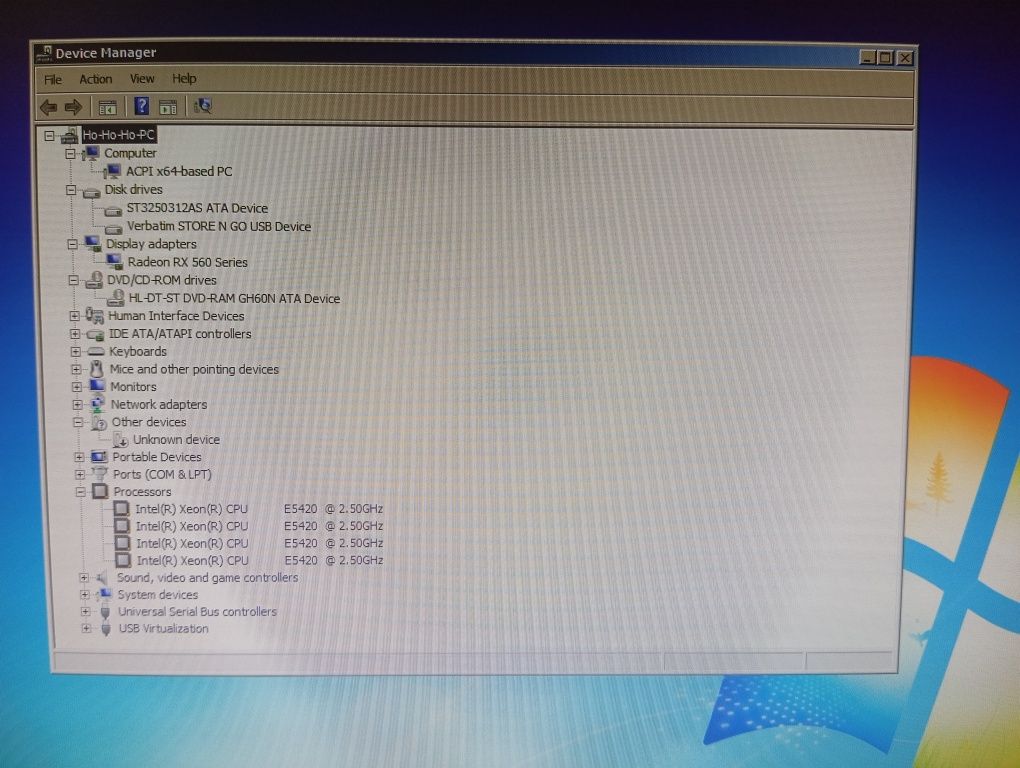The width and height of the screenshot is (1020, 768).
Task: Select the Network adapters category icon
Action: [x=98, y=404]
